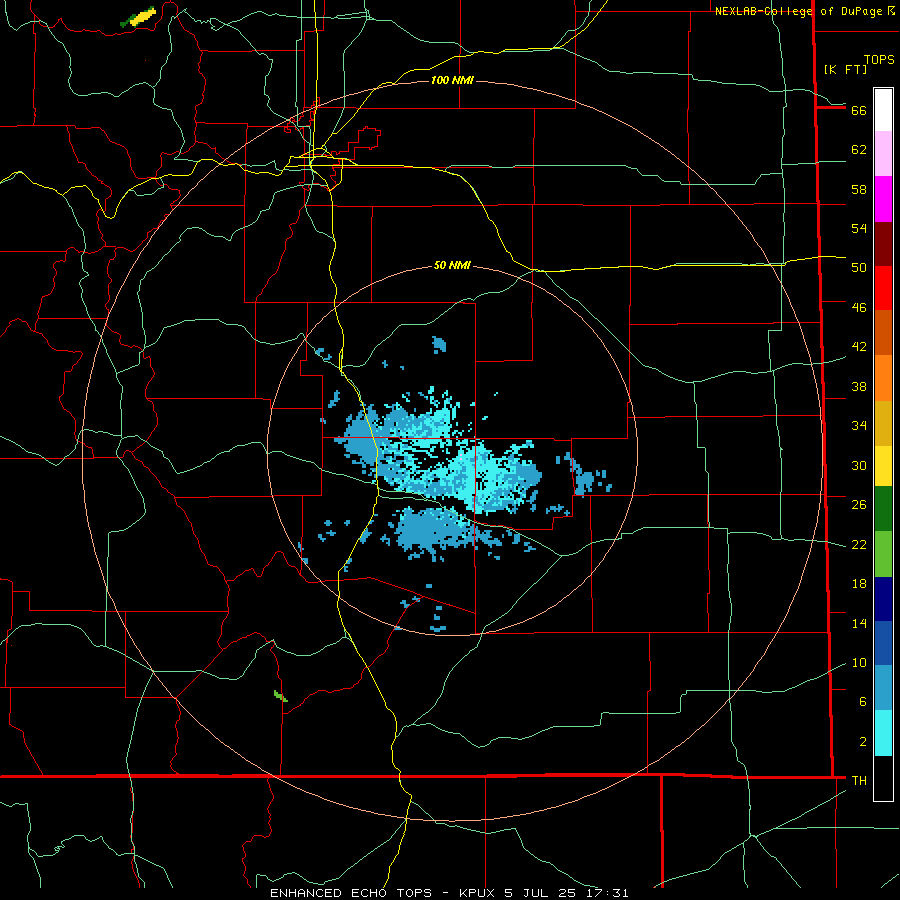Click the NEXLAB-College of DuPage credit text
This screenshot has width=900, height=900.
(799, 11)
